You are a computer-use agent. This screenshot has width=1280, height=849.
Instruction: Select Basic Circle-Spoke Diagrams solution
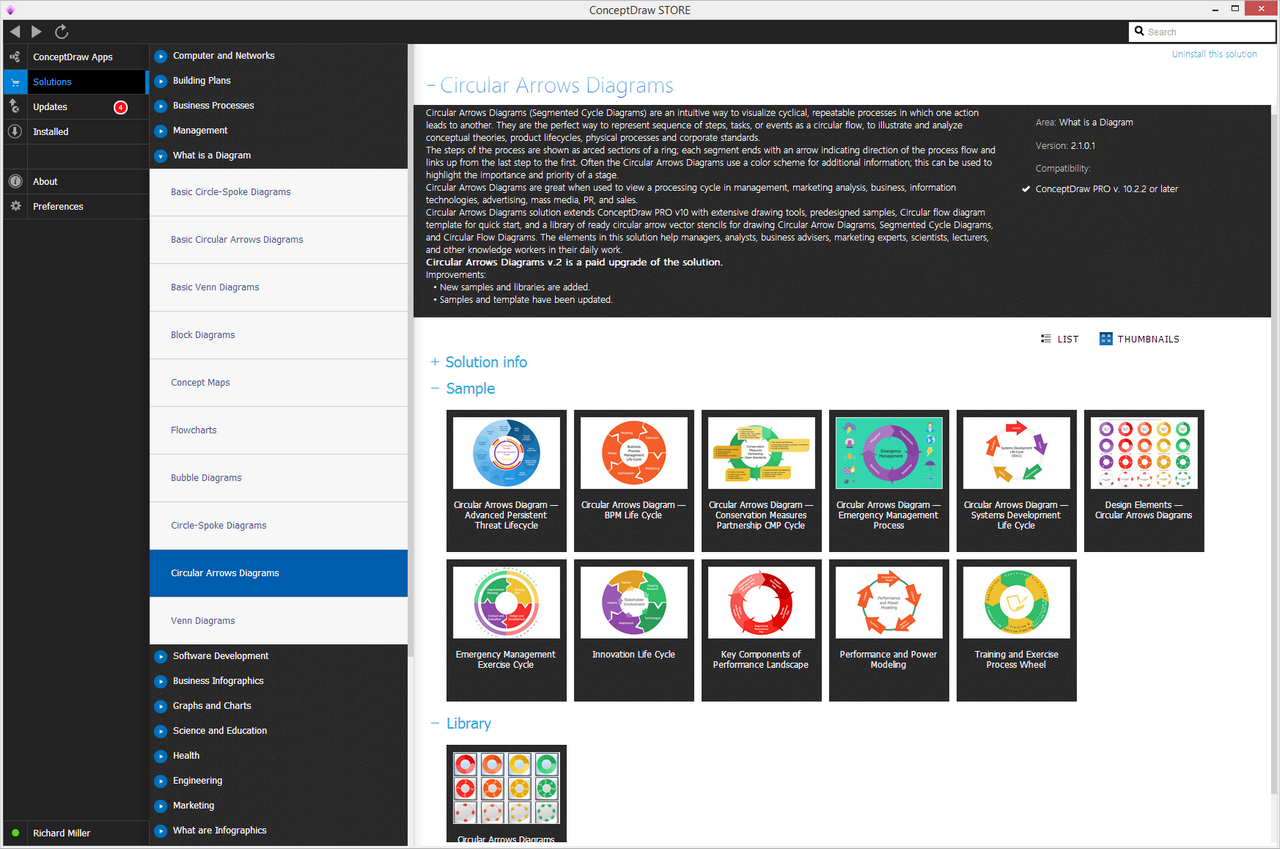[x=278, y=192]
